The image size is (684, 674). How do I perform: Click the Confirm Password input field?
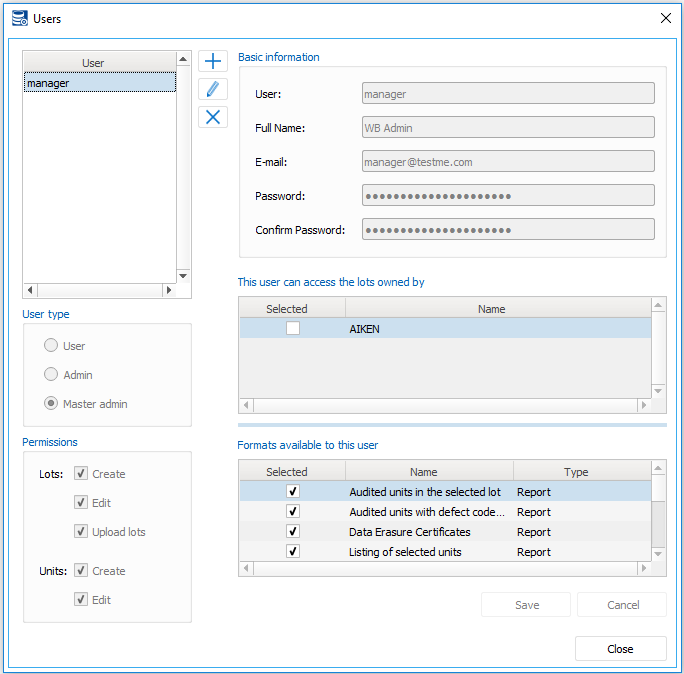point(508,229)
